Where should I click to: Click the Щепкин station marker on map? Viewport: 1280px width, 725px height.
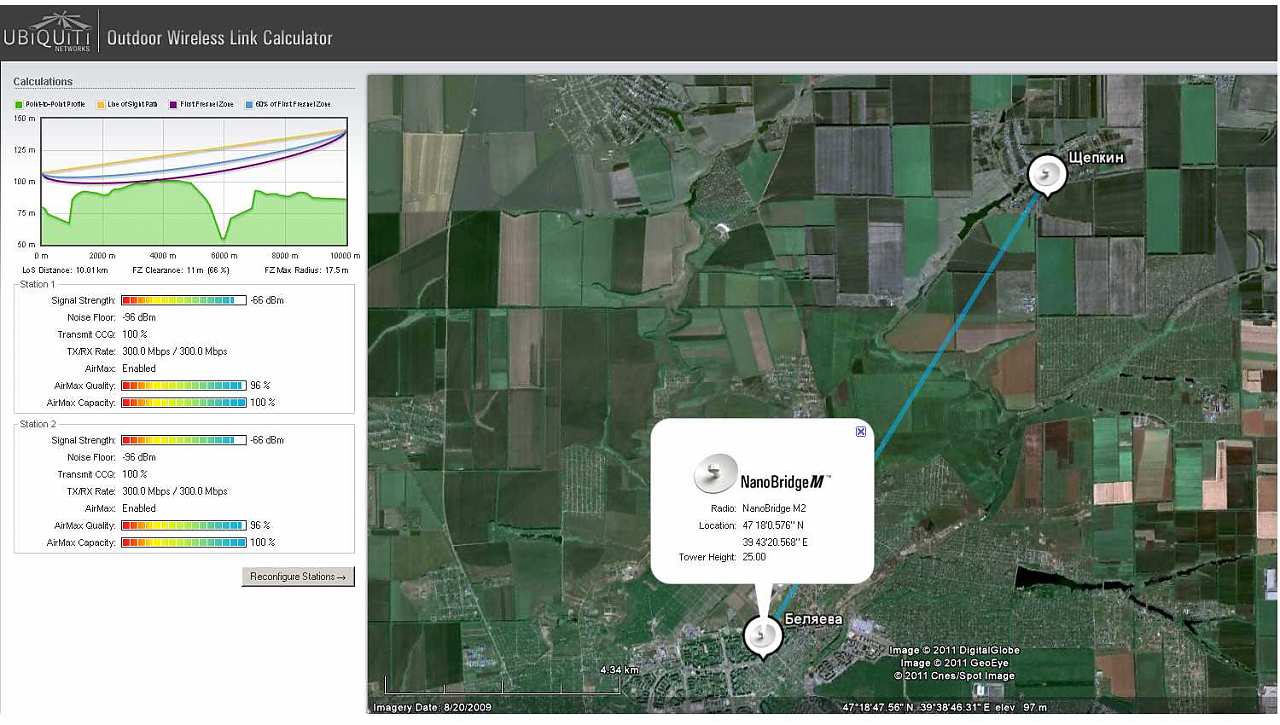[1046, 175]
